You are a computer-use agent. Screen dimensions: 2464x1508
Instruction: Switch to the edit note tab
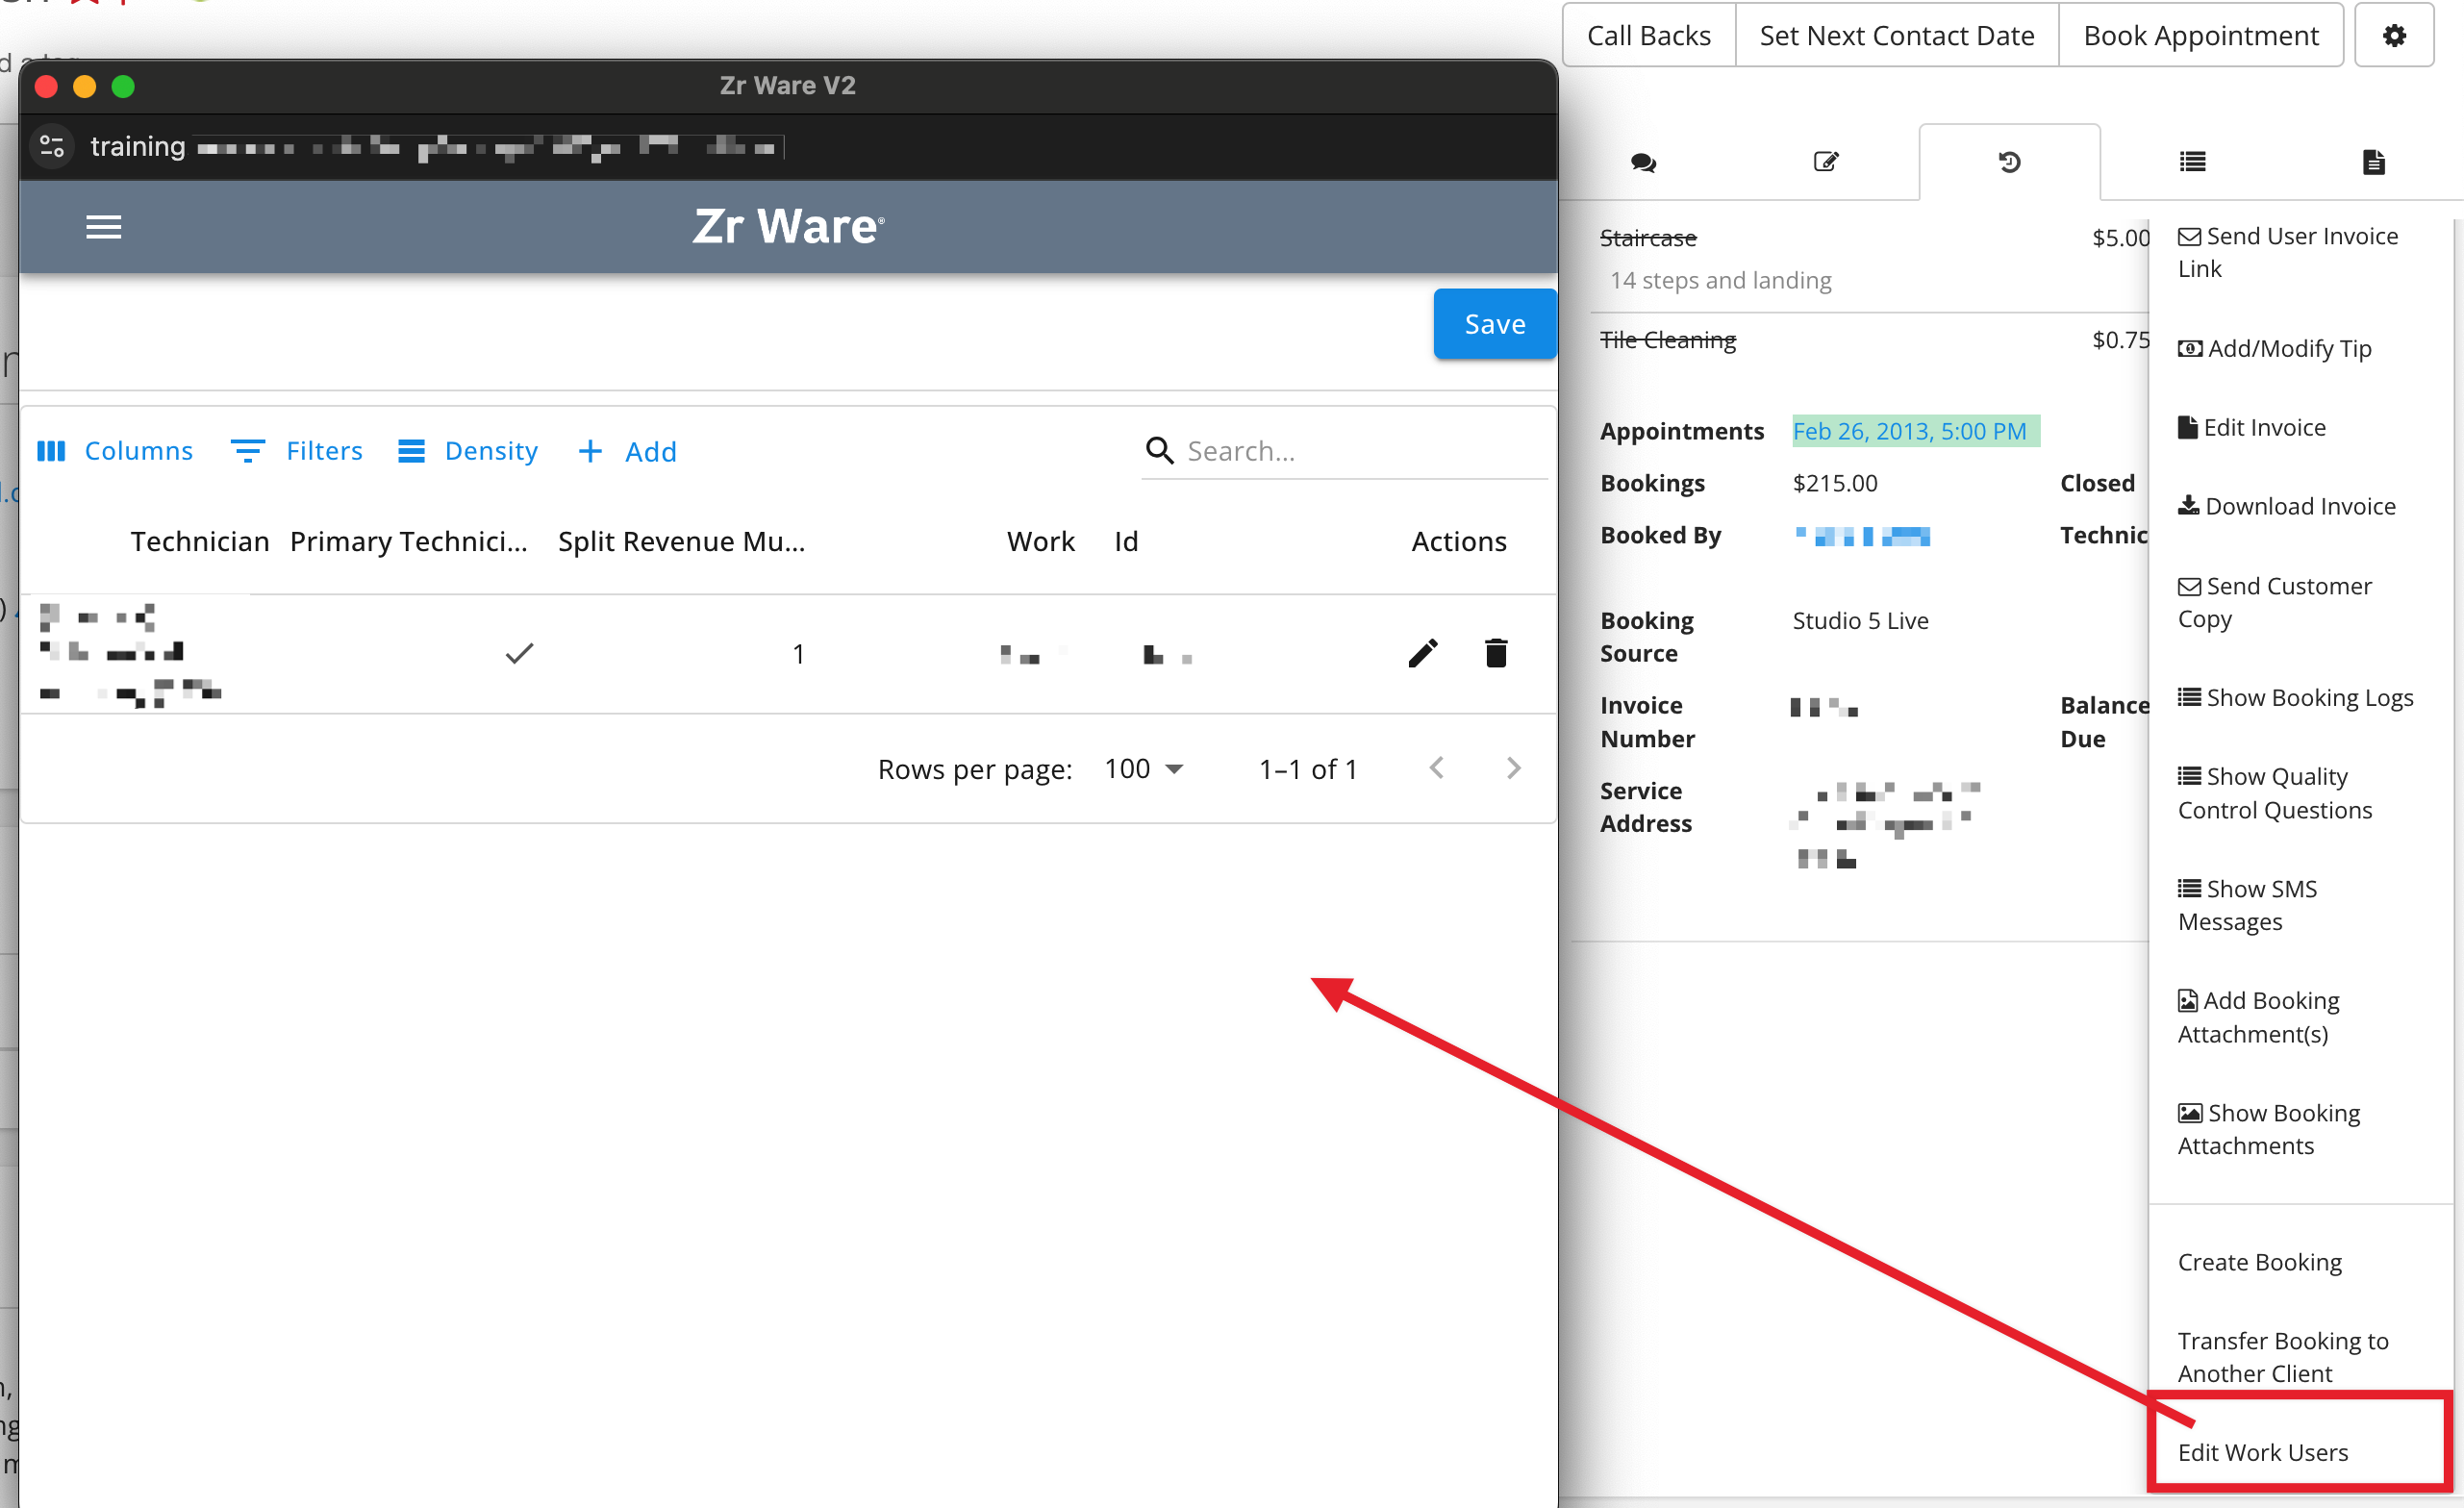click(1826, 162)
